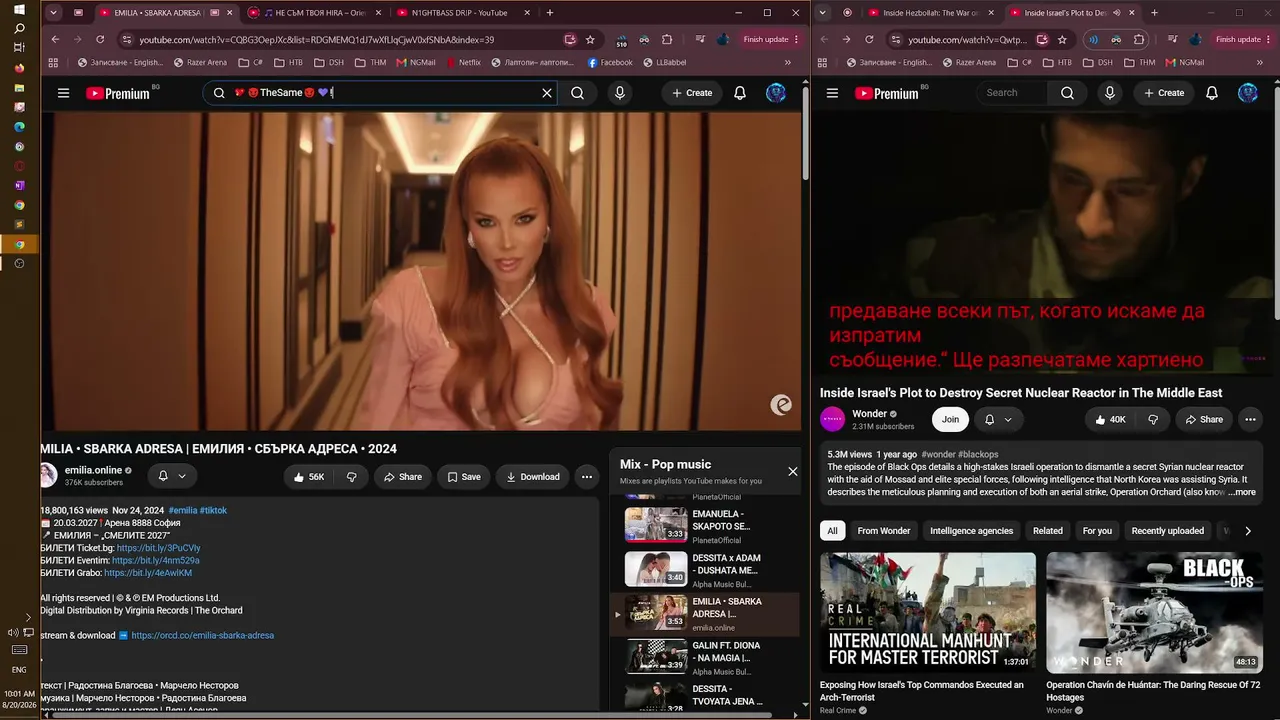The height and width of the screenshot is (720, 1280).
Task: Open Extensions puzzle menu in left browser
Action: pos(667,39)
